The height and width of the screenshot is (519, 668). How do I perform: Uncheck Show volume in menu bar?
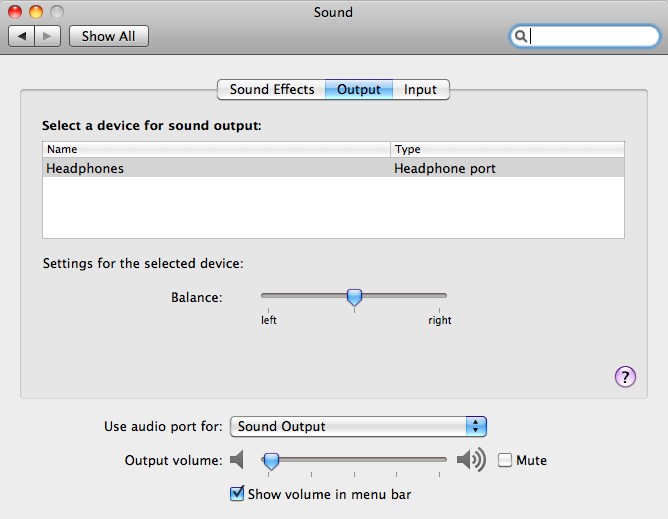point(238,493)
